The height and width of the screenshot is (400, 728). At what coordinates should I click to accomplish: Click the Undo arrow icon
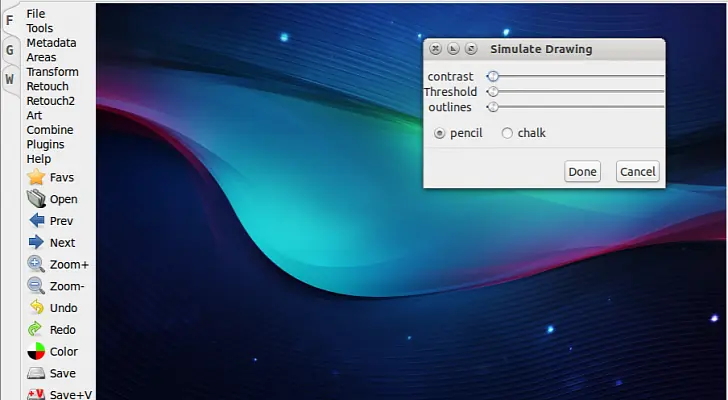(x=36, y=308)
